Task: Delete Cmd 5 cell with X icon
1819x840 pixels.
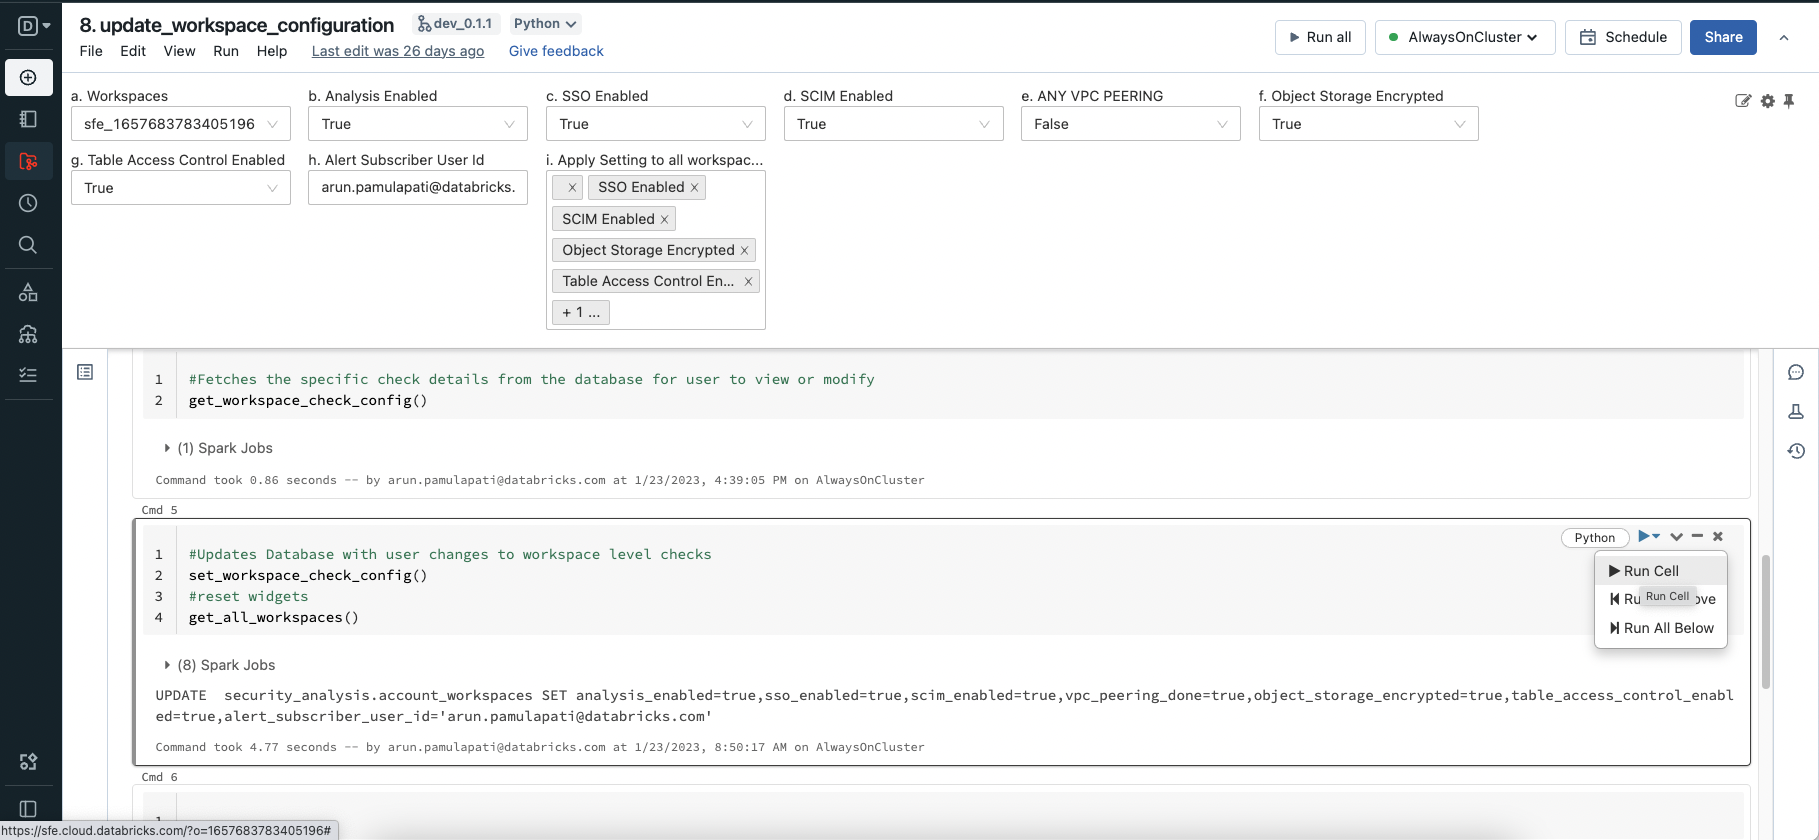Action: pos(1718,537)
